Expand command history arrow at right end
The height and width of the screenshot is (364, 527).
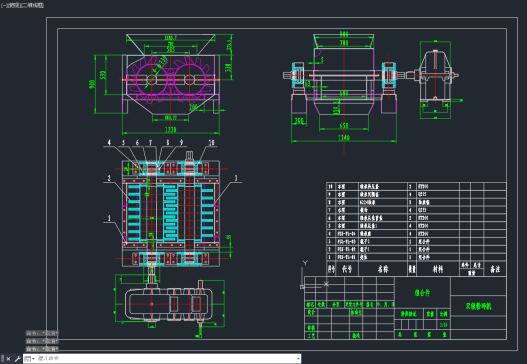click(298, 359)
